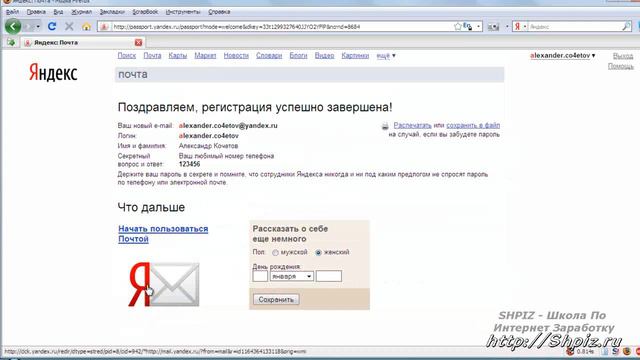The width and height of the screenshot is (640, 360).
Task: Click the Выход link
Action: point(623,56)
